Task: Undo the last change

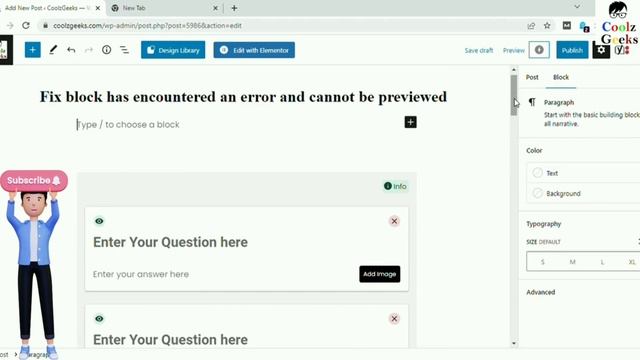Action: pyautogui.click(x=71, y=50)
